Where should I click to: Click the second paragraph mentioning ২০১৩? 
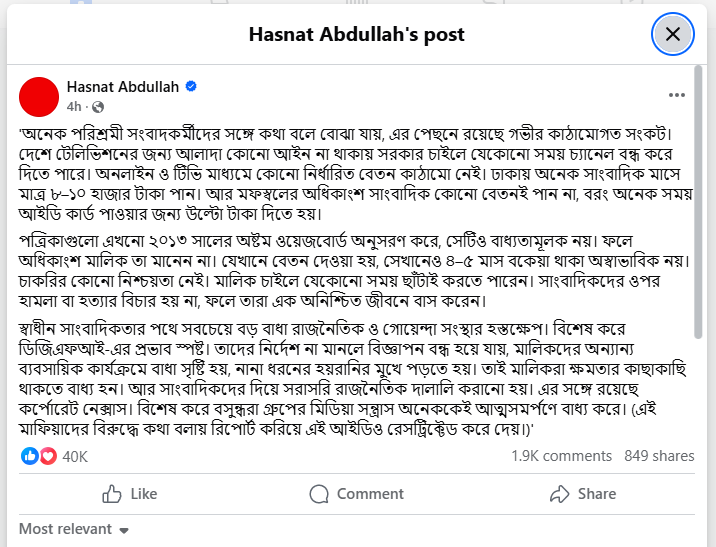click(x=354, y=271)
